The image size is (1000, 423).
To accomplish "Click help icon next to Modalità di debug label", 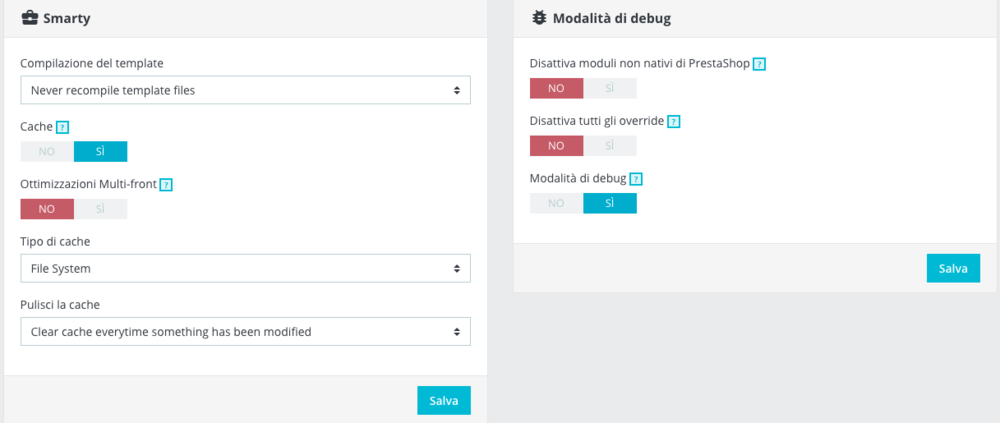I will [x=636, y=179].
